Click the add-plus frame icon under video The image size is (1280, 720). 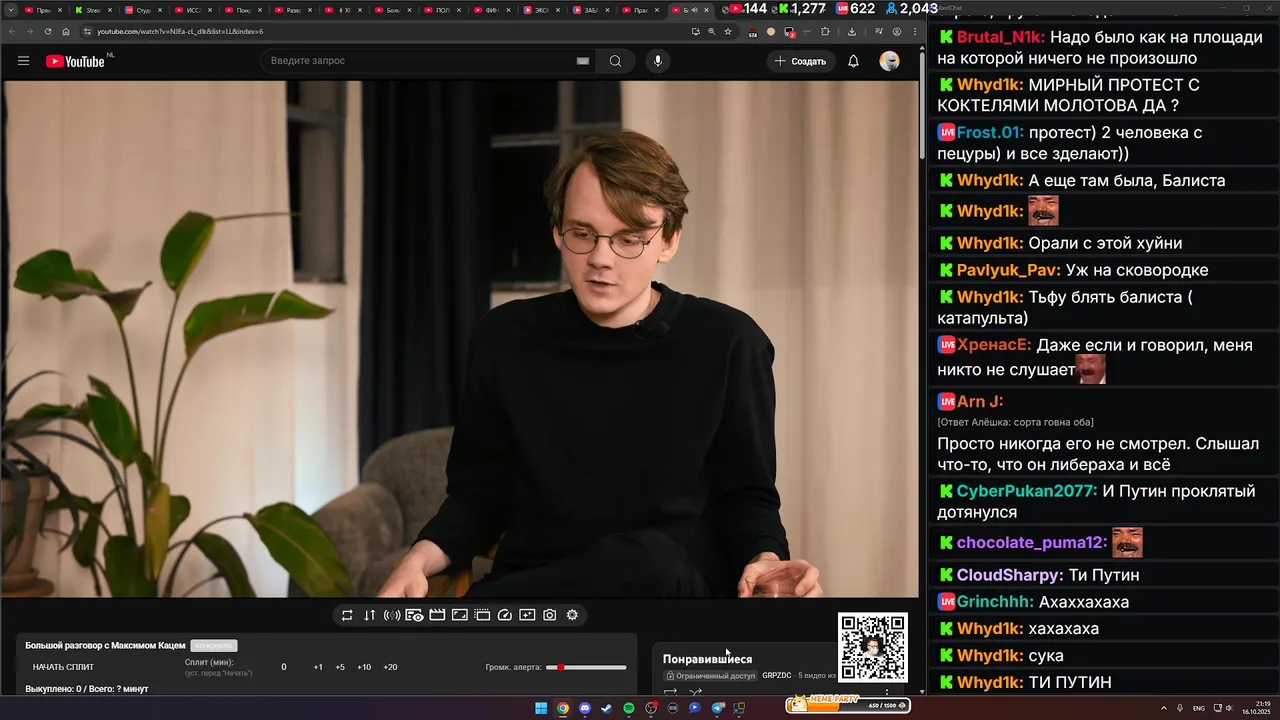click(527, 615)
